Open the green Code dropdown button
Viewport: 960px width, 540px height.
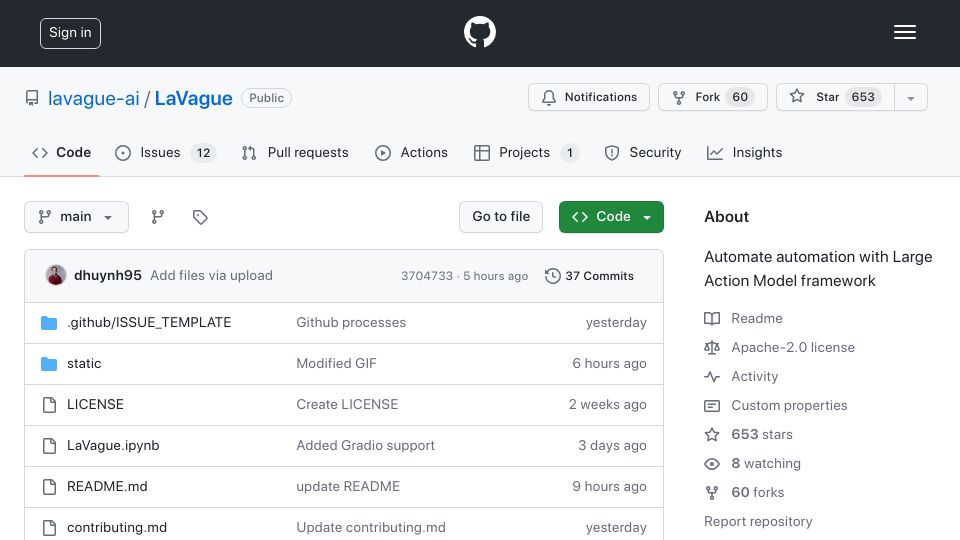pos(611,217)
